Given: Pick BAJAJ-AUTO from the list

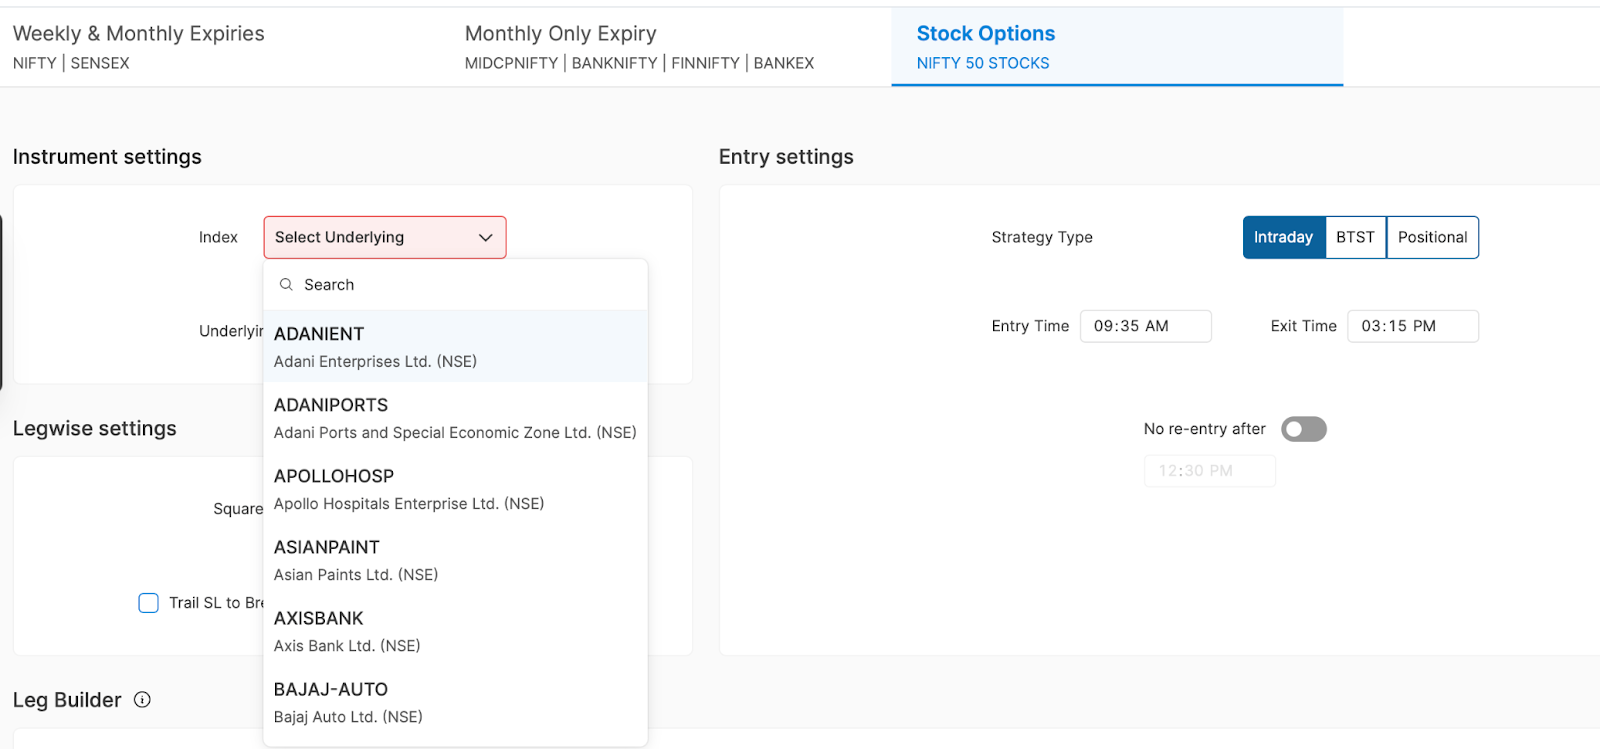Looking at the screenshot, I should click(x=455, y=701).
